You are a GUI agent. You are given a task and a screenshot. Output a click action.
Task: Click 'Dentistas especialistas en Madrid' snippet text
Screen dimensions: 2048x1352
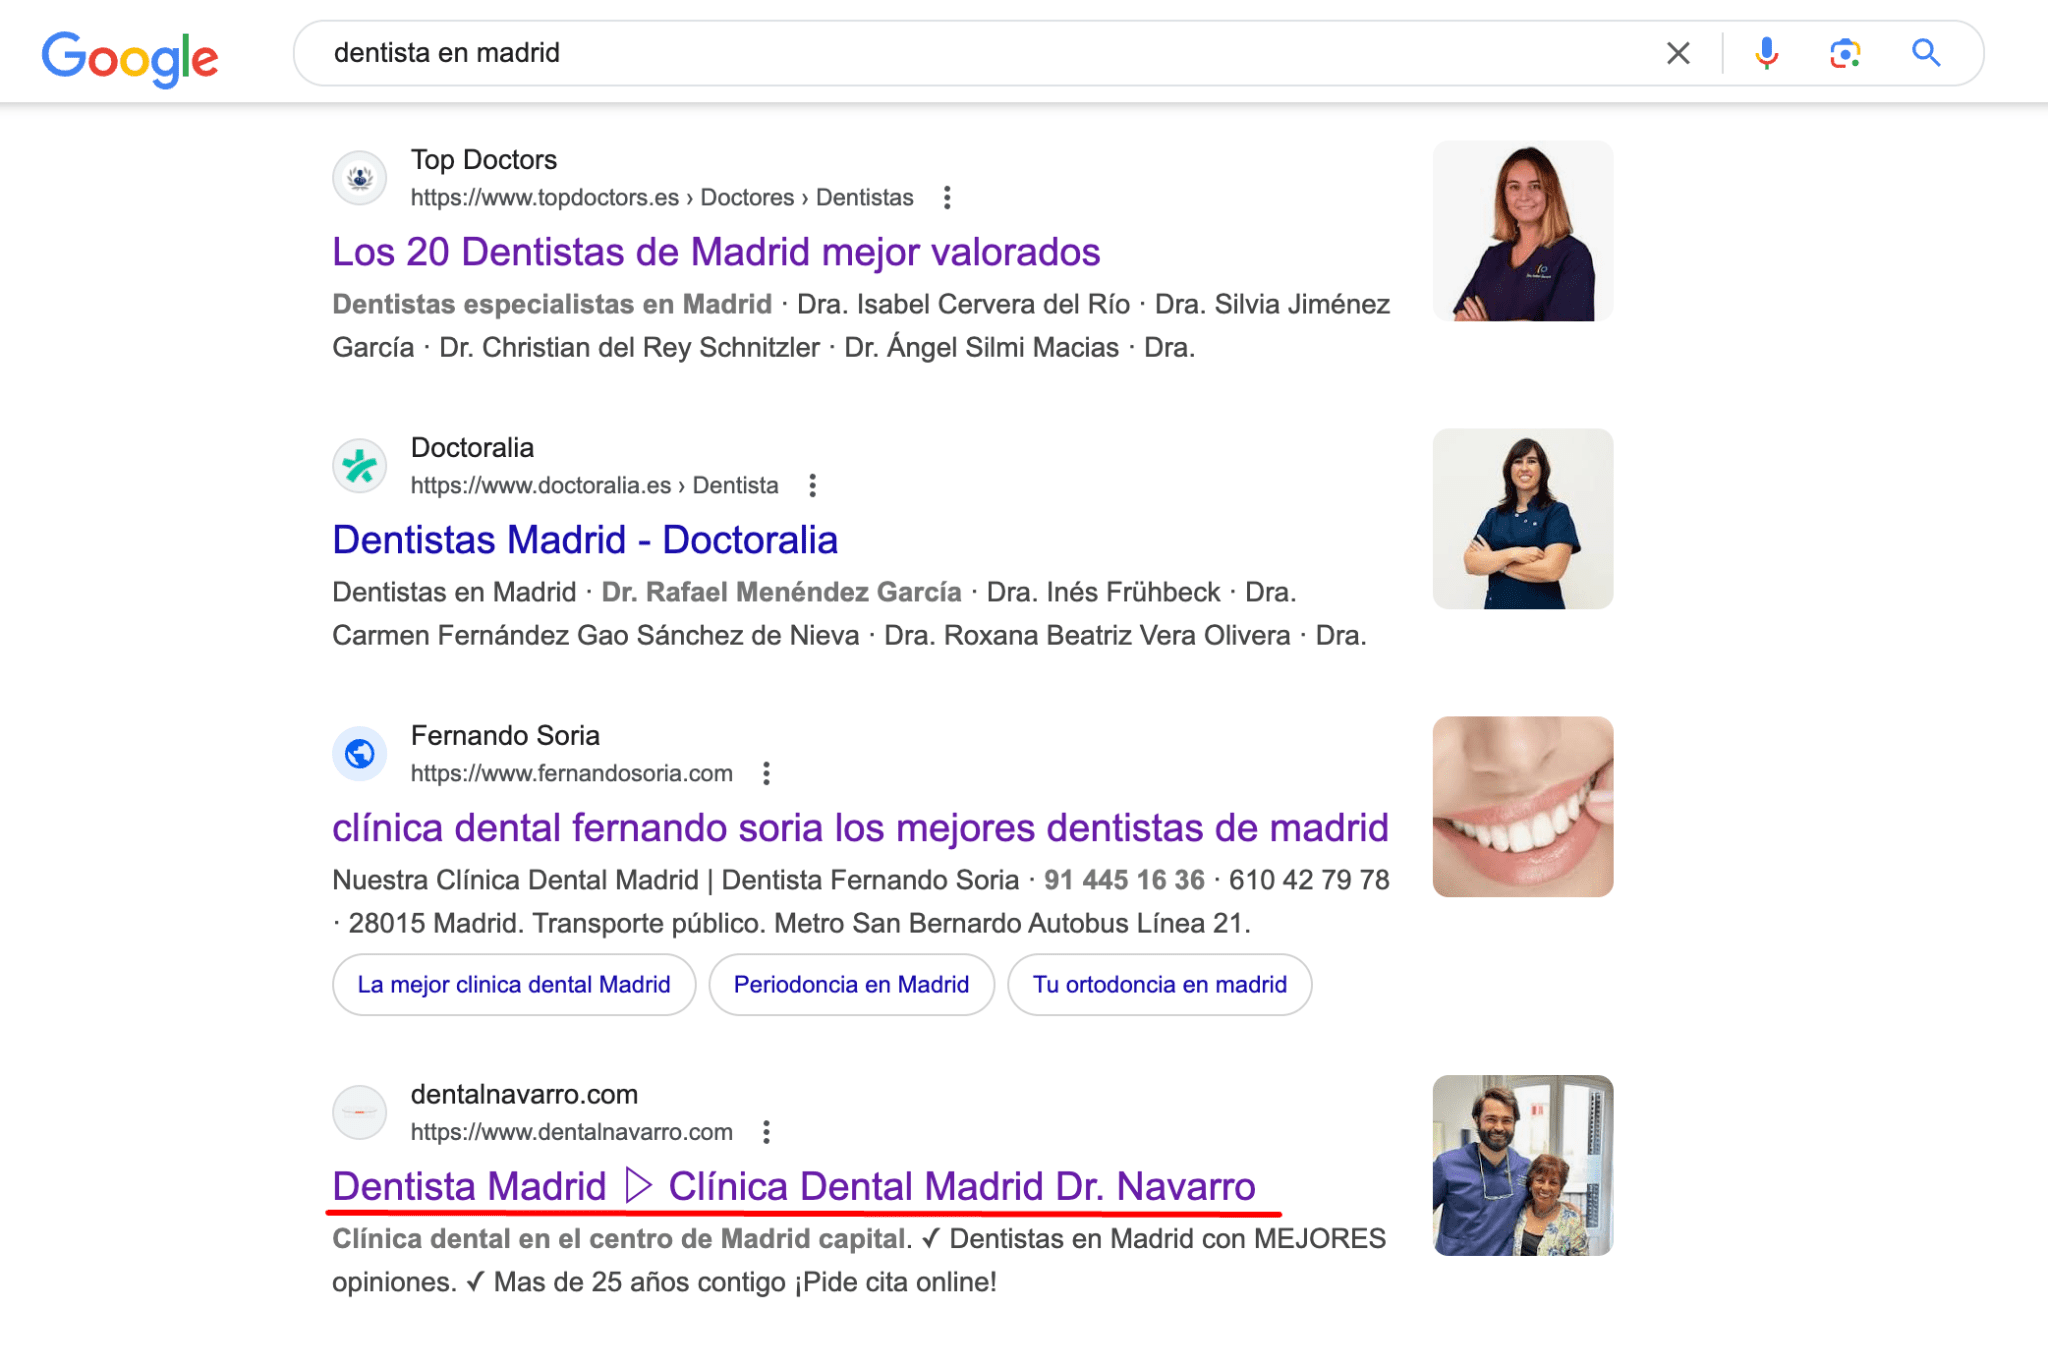coord(552,305)
